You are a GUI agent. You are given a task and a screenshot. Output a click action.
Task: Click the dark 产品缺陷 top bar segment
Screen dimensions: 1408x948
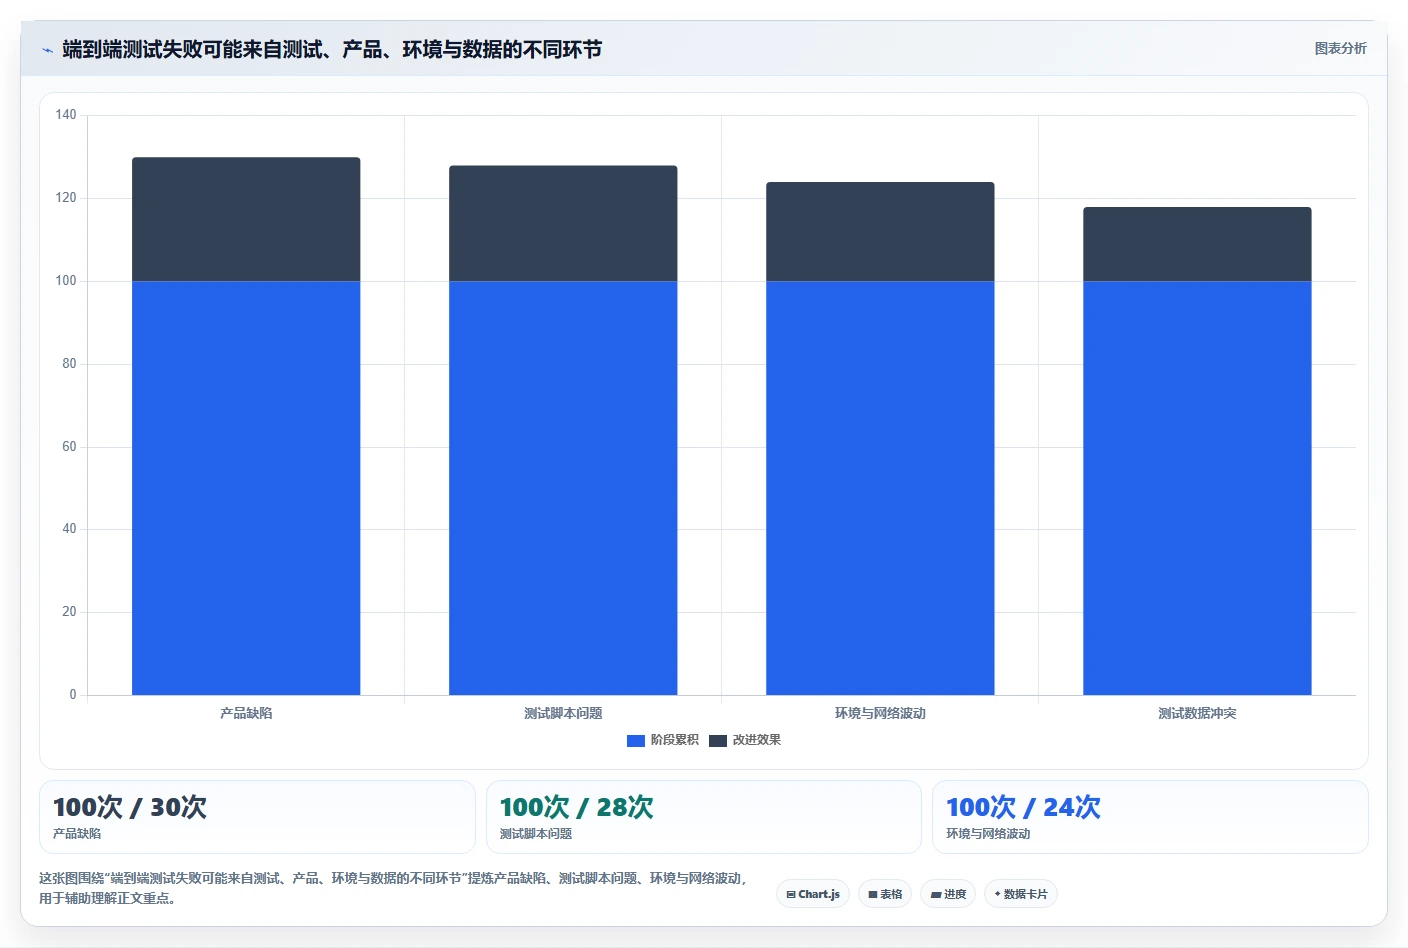point(246,219)
